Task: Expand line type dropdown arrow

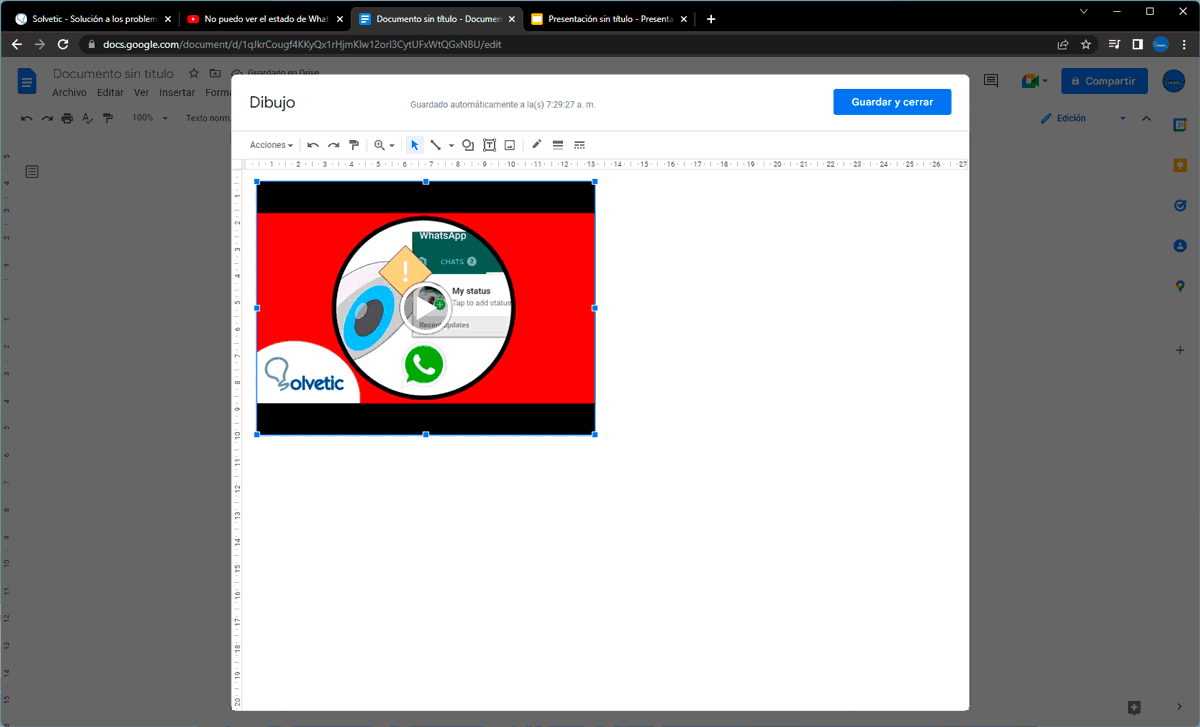Action: (x=451, y=145)
